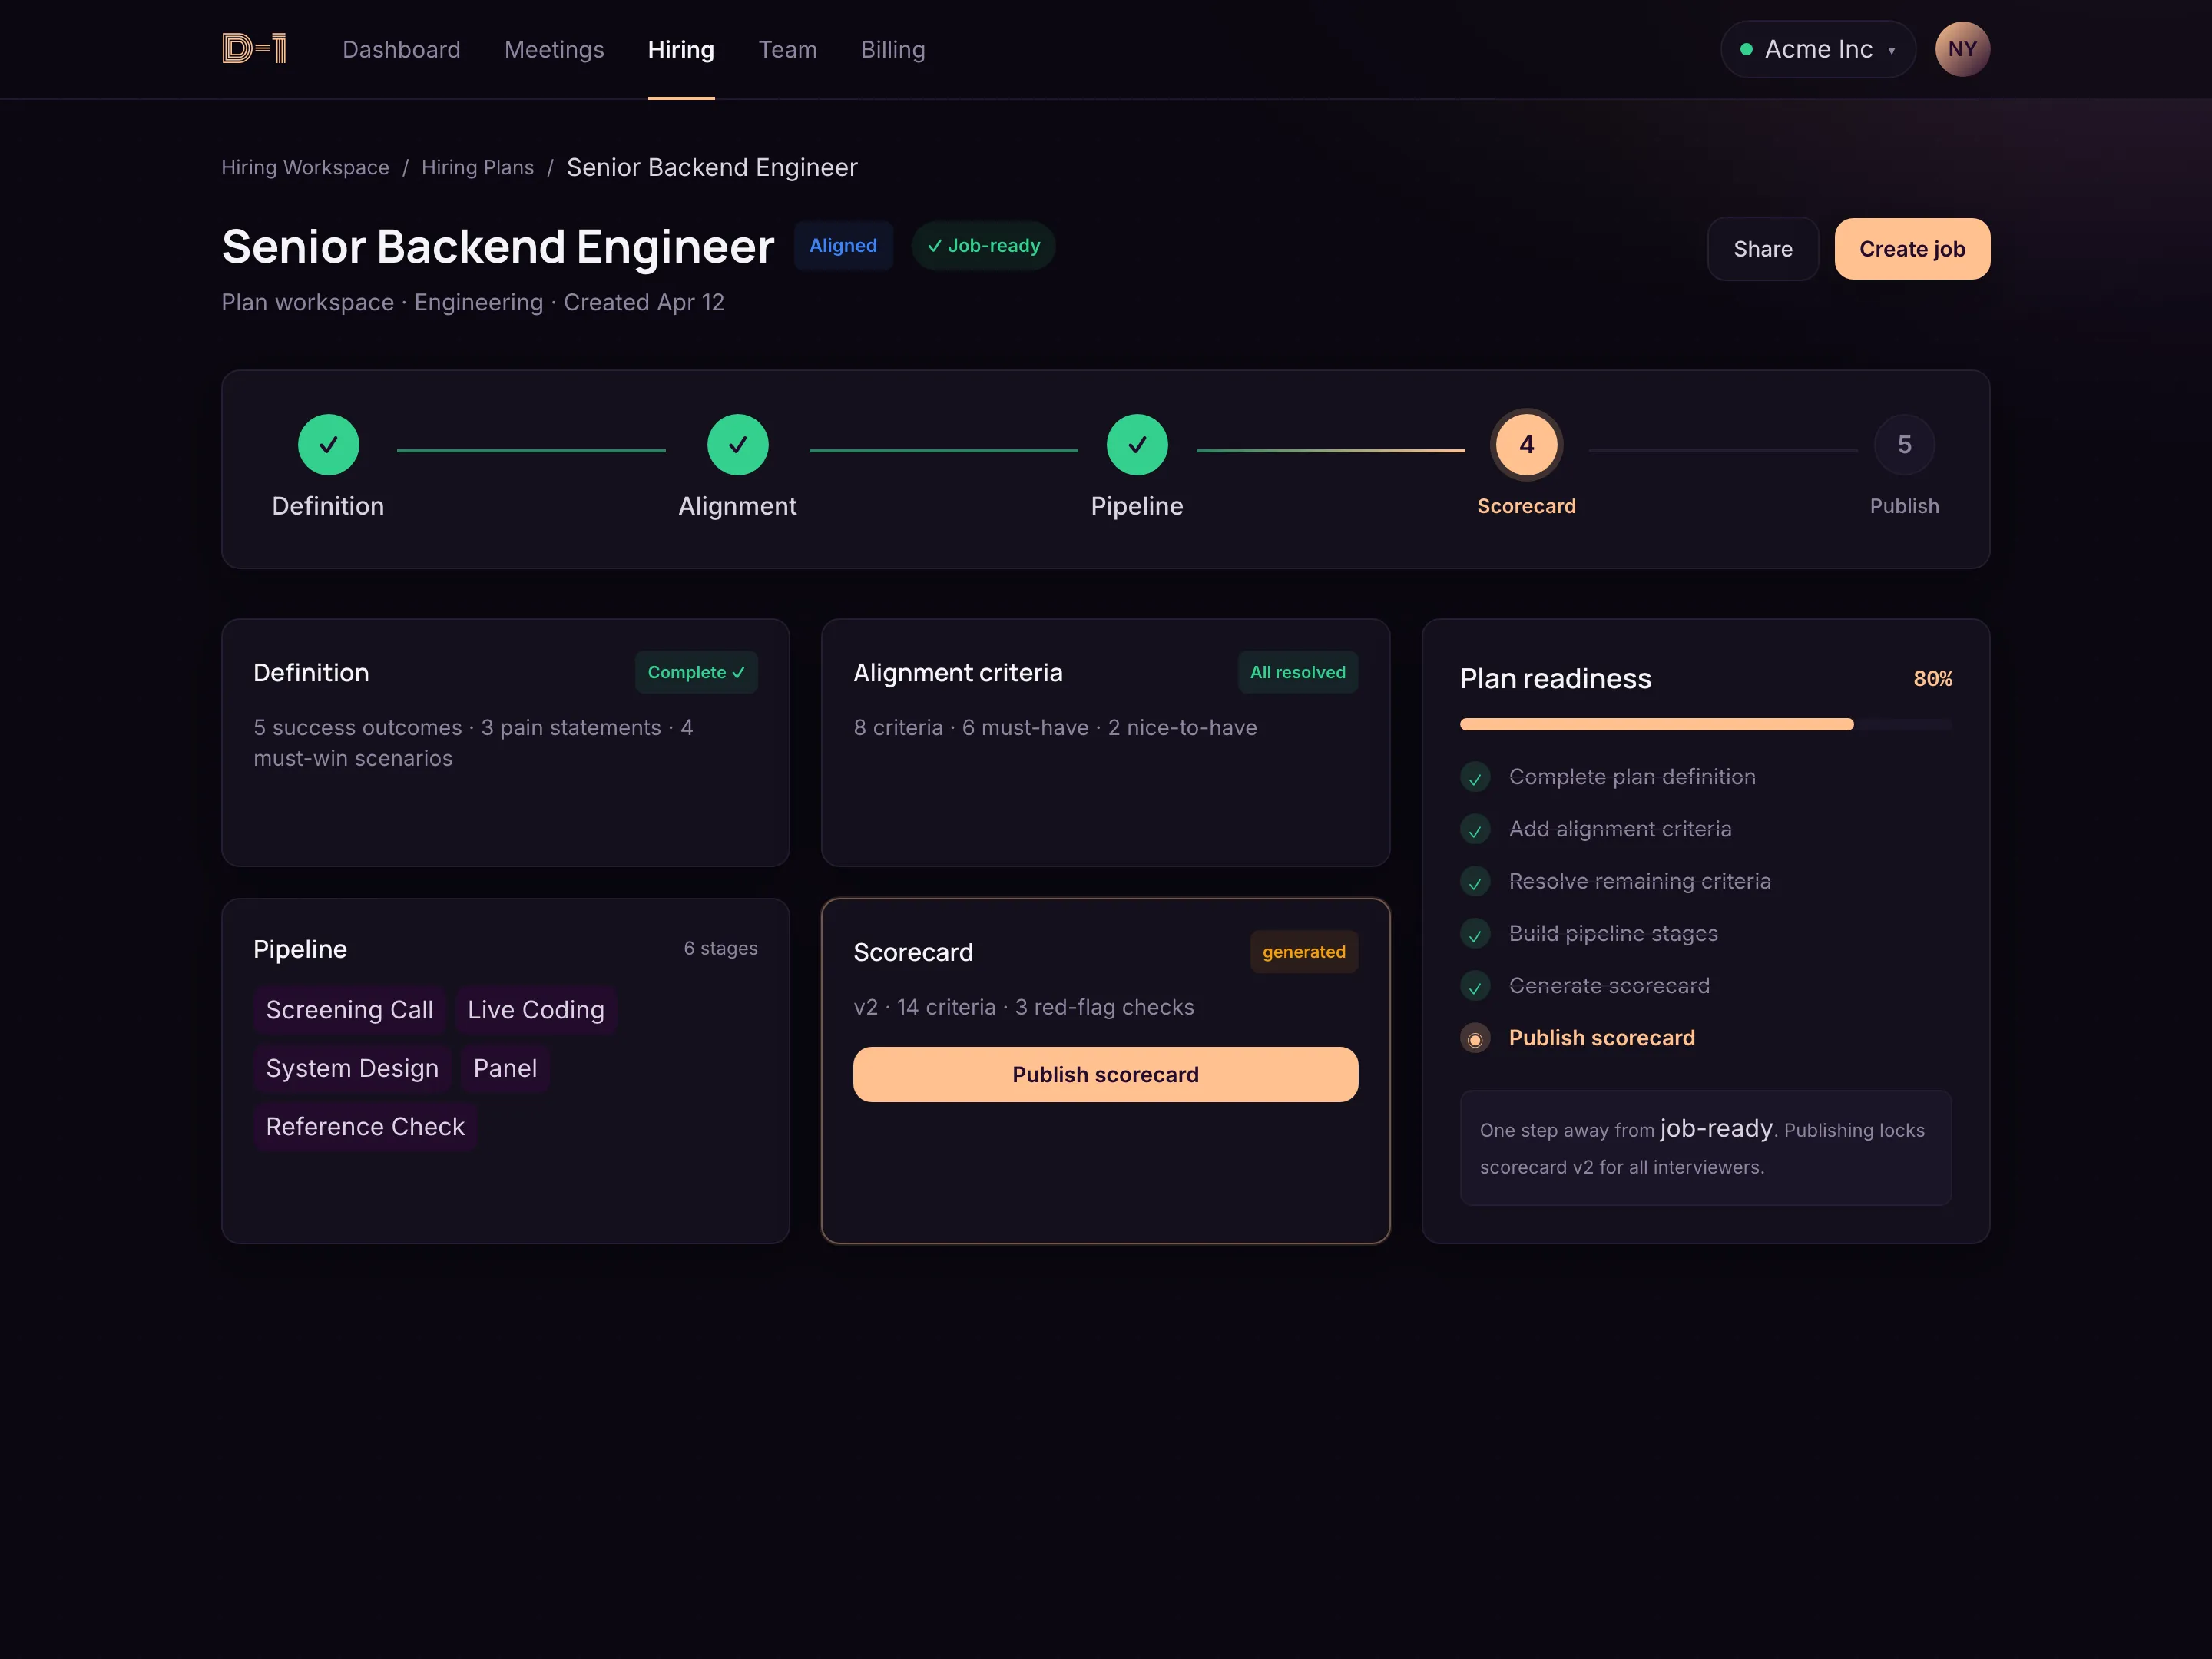This screenshot has width=2212, height=1659.
Task: Select the Hiring tab
Action: pyautogui.click(x=680, y=49)
